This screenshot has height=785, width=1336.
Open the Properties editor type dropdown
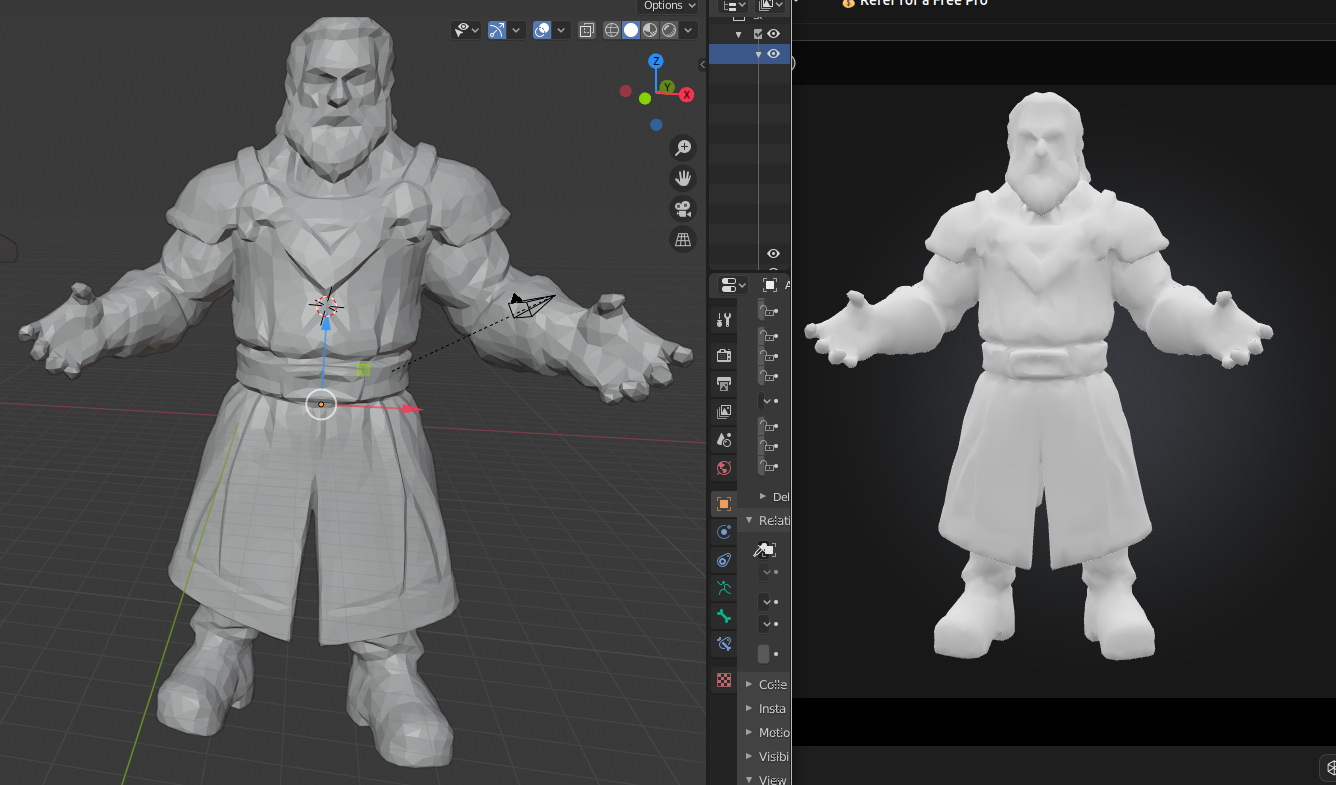tap(734, 285)
